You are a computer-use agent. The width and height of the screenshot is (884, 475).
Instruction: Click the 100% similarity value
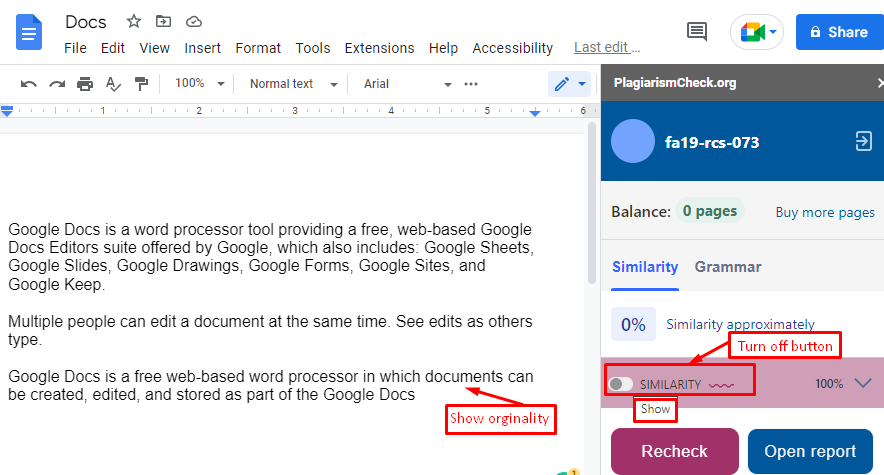tap(829, 384)
